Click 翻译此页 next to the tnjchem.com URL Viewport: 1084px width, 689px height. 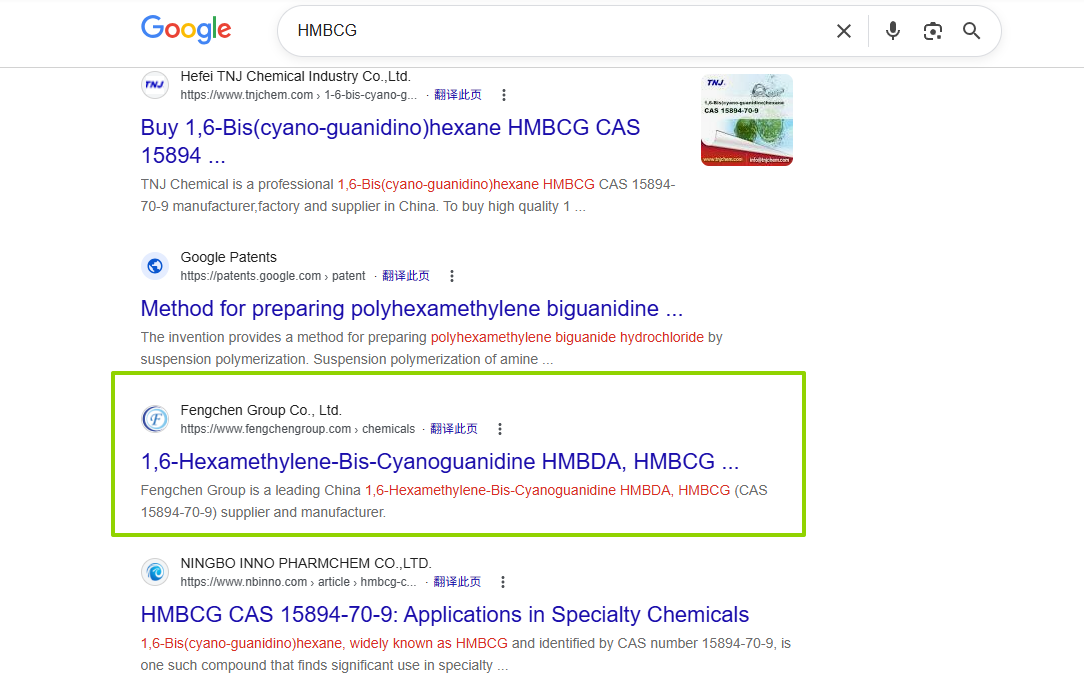point(458,95)
